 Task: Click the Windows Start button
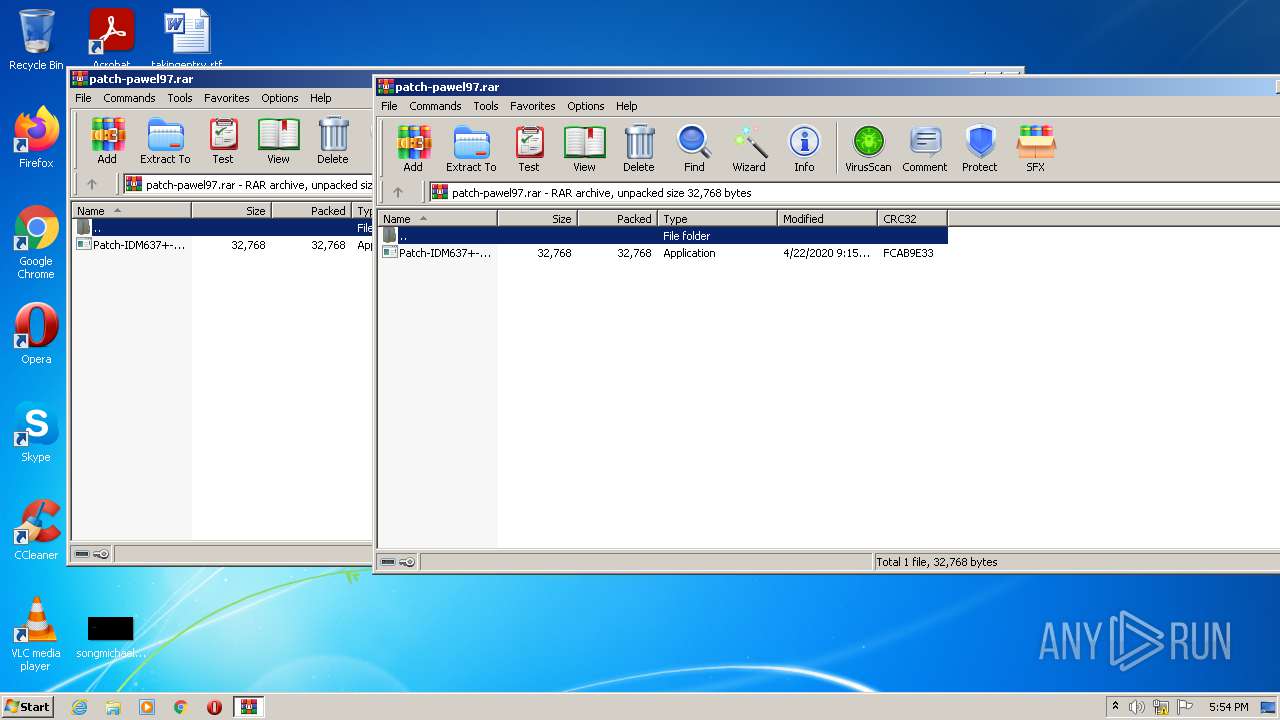point(27,707)
